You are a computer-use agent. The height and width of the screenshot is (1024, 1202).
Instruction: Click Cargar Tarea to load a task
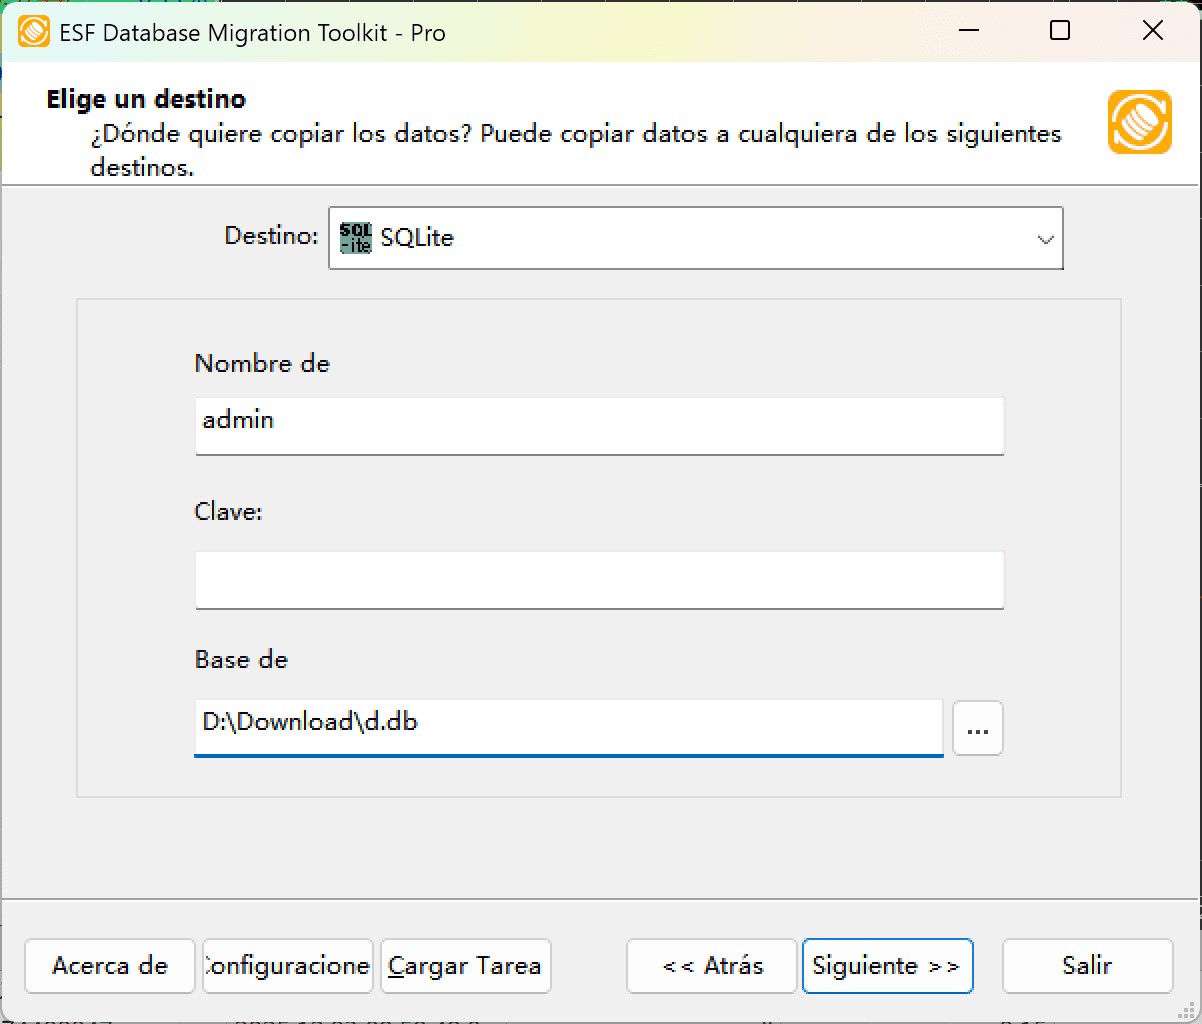[464, 966]
